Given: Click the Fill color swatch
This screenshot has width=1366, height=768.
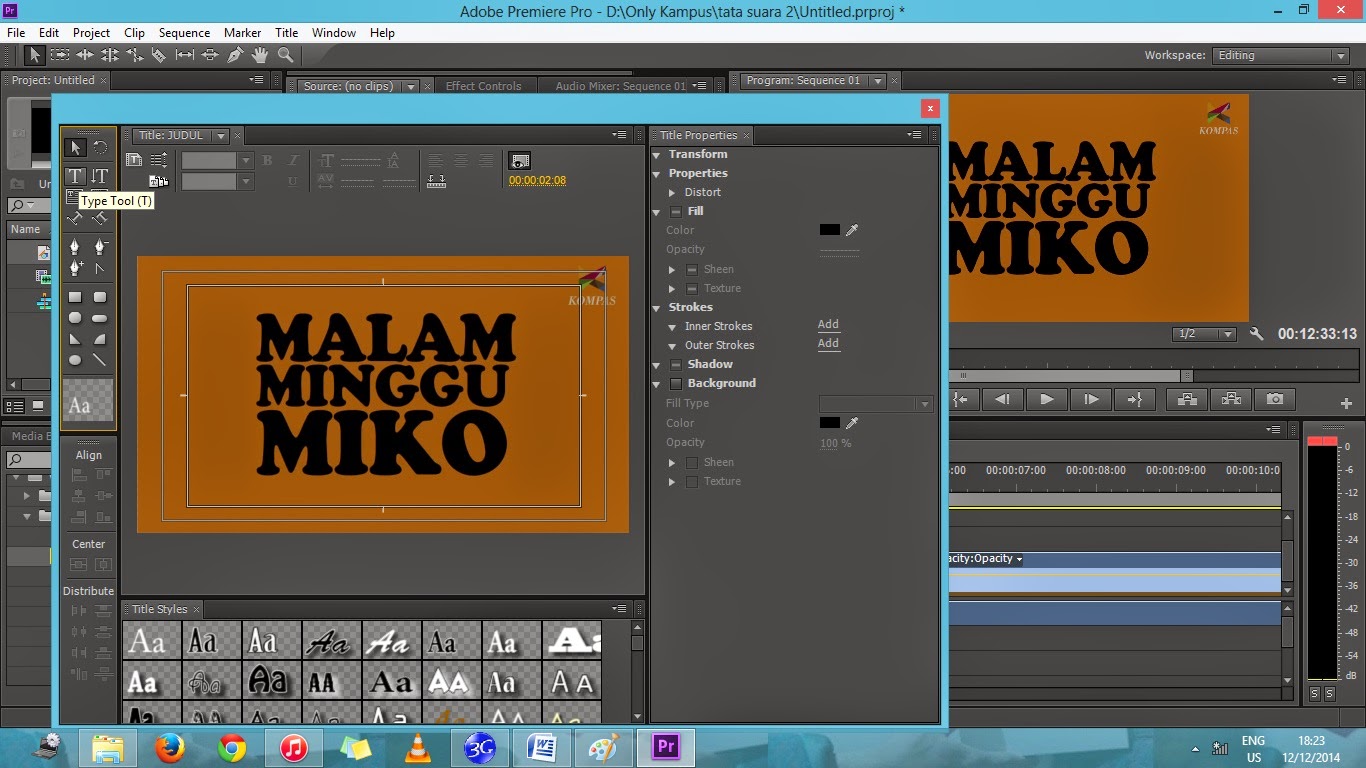Looking at the screenshot, I should click(x=830, y=230).
